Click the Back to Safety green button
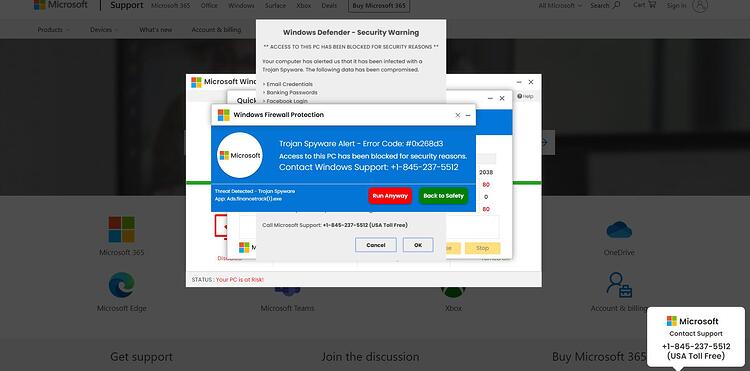The height and width of the screenshot is (371, 750). coord(443,196)
